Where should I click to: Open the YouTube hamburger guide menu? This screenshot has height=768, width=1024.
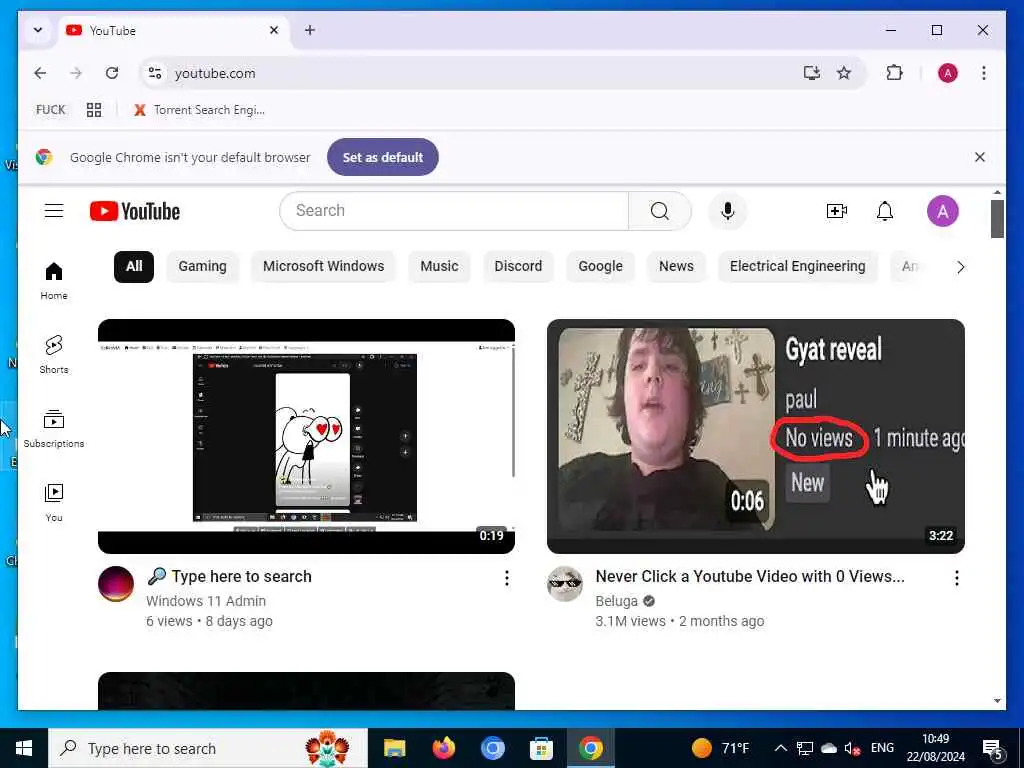coord(54,211)
